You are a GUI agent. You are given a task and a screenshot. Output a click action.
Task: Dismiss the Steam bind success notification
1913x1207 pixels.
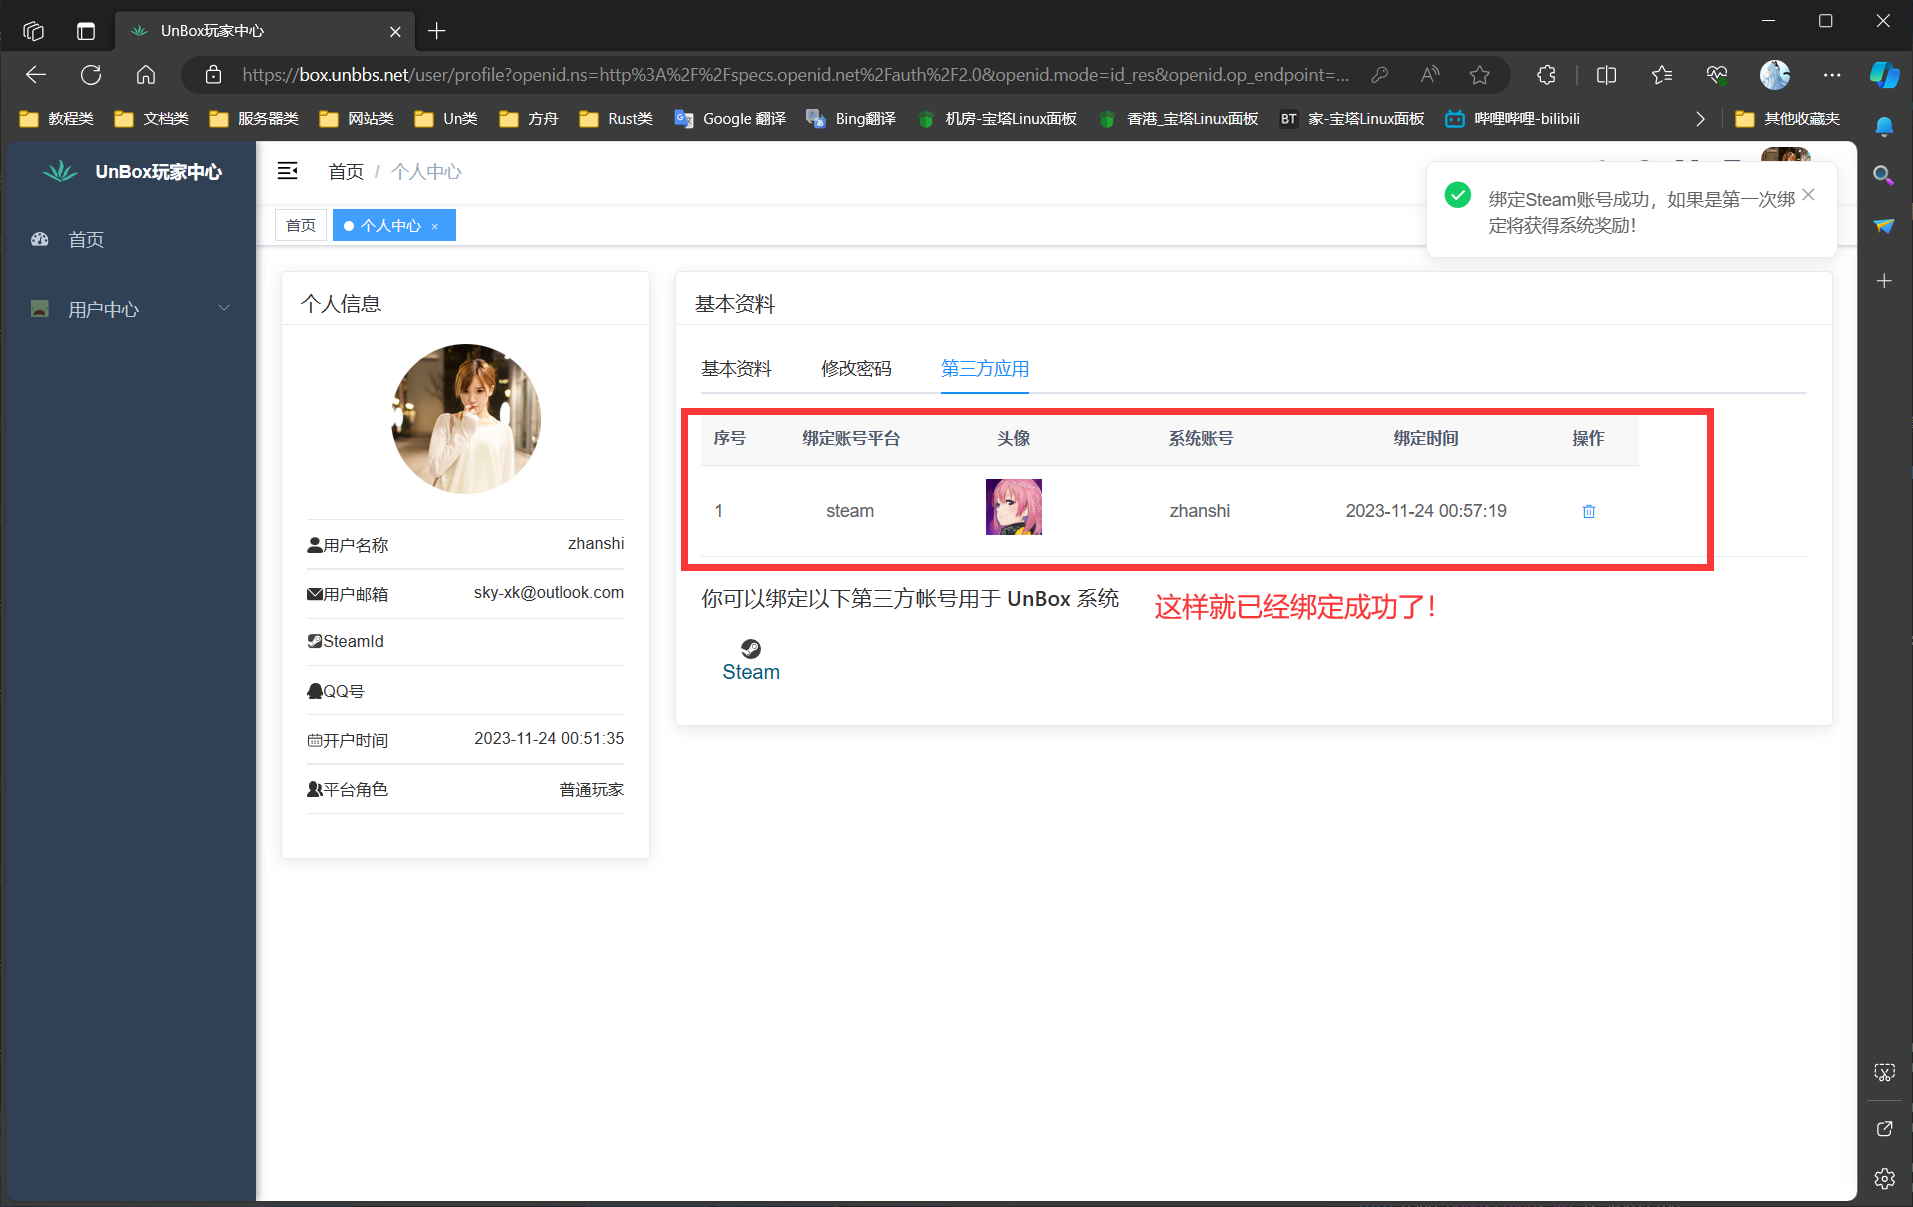[1808, 195]
